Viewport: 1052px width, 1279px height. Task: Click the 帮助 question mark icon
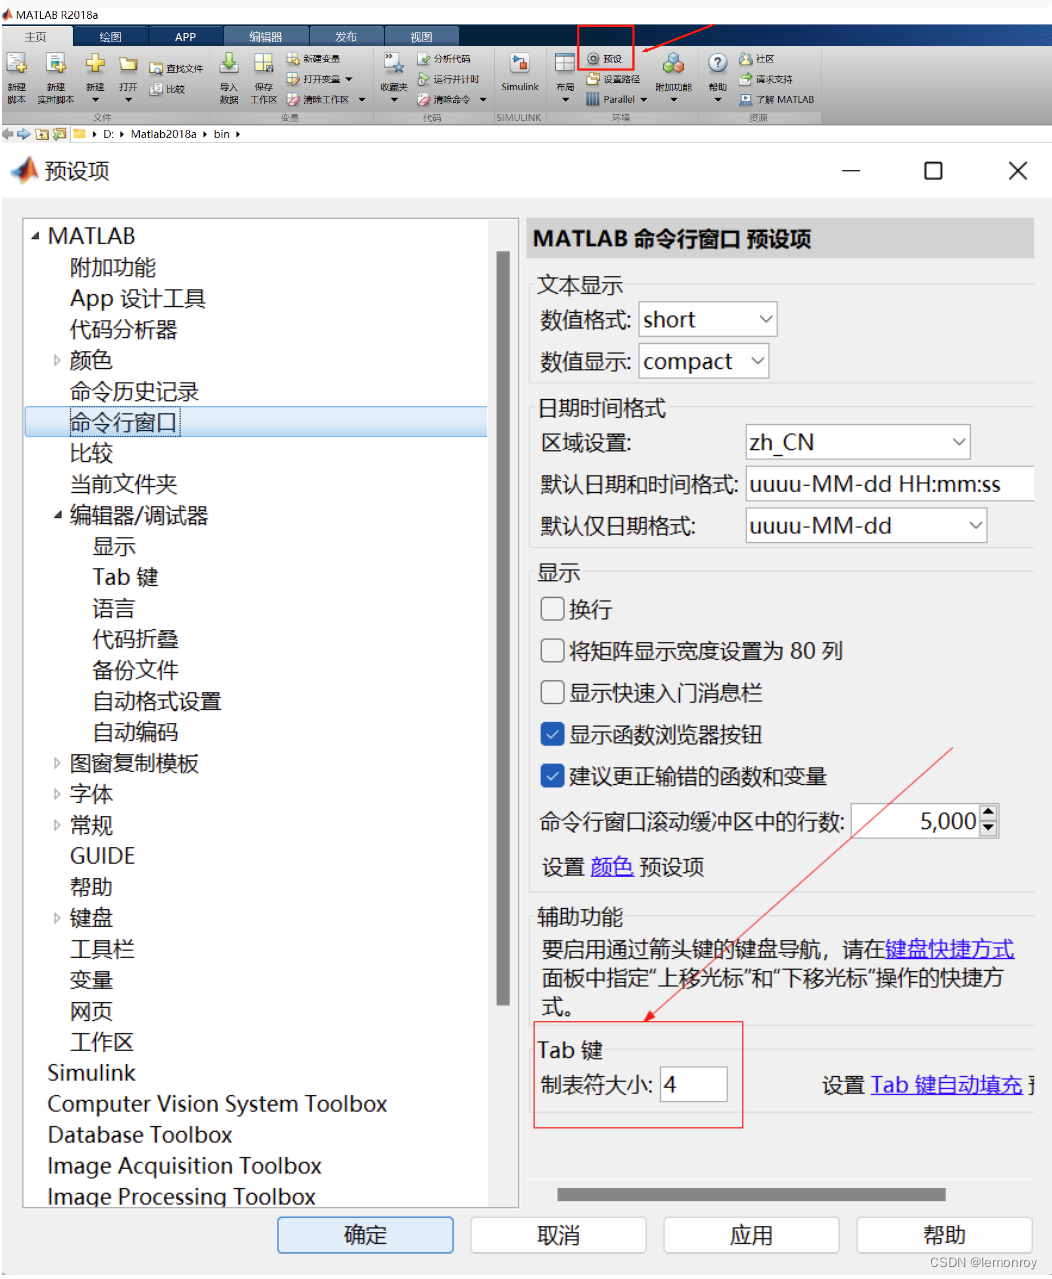pyautogui.click(x=718, y=63)
